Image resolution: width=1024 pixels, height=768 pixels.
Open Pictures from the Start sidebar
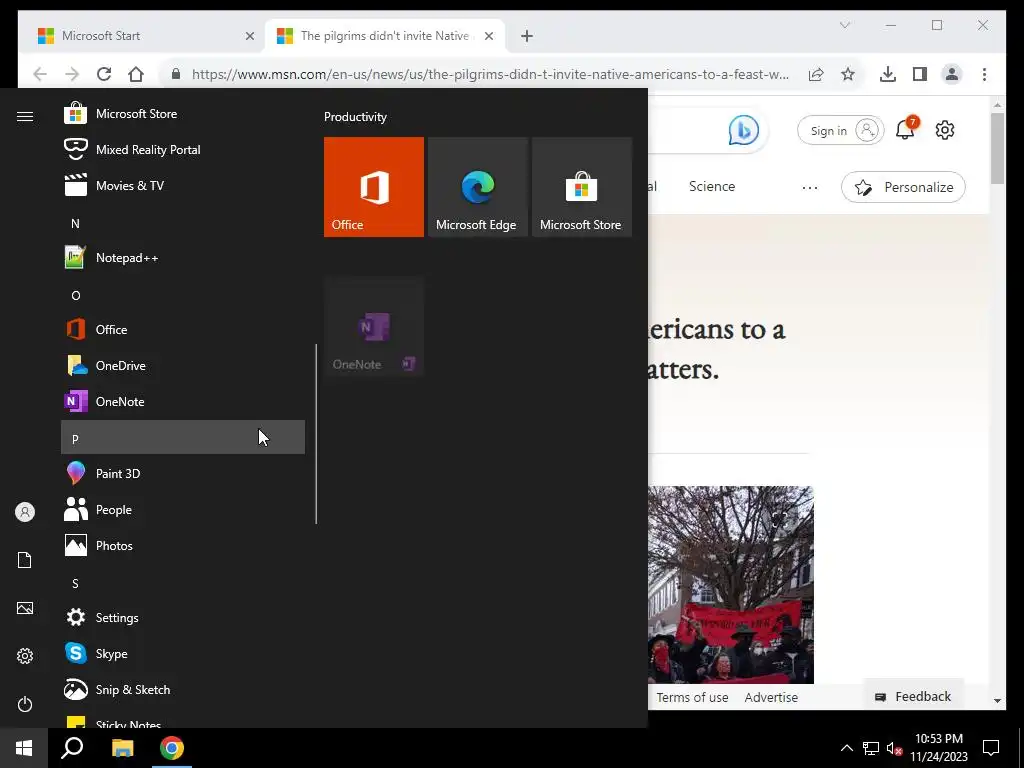tap(25, 608)
